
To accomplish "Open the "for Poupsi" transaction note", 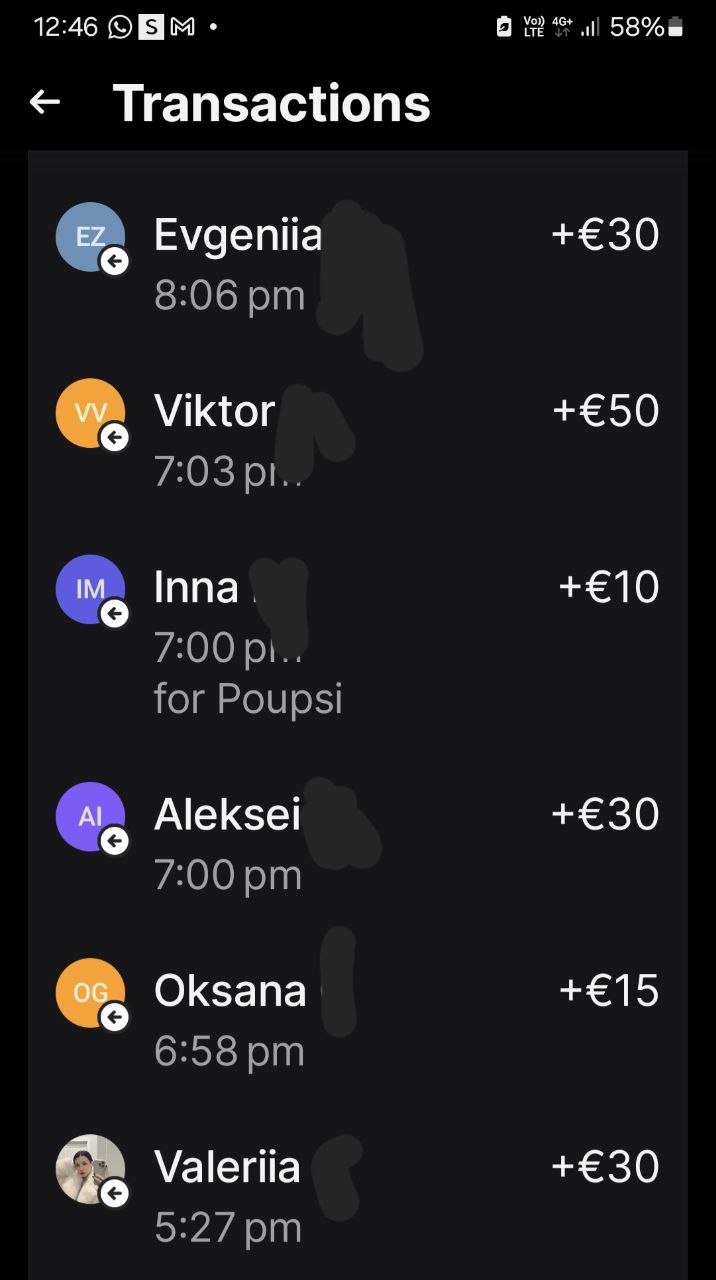I will pyautogui.click(x=248, y=699).
